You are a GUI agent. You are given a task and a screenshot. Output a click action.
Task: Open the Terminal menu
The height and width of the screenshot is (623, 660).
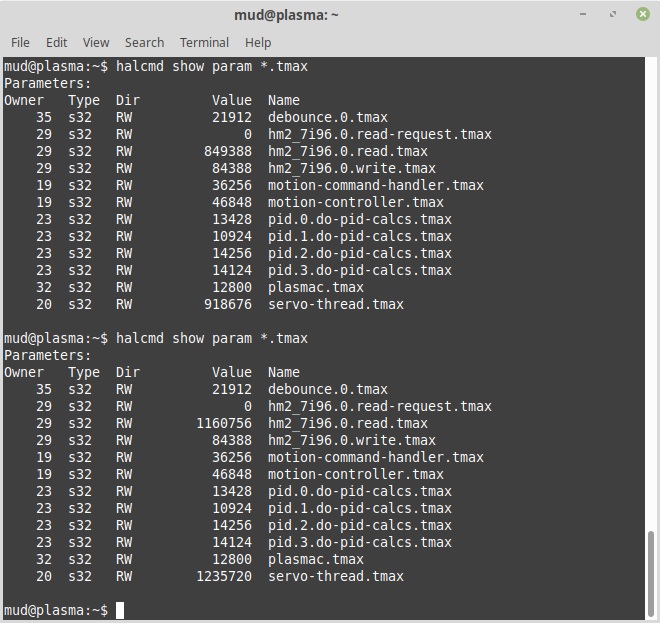(x=204, y=43)
